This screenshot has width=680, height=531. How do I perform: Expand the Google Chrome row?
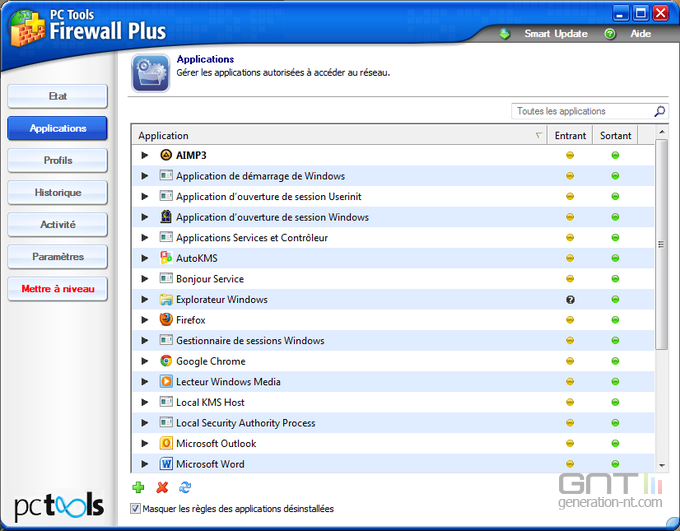pos(145,361)
